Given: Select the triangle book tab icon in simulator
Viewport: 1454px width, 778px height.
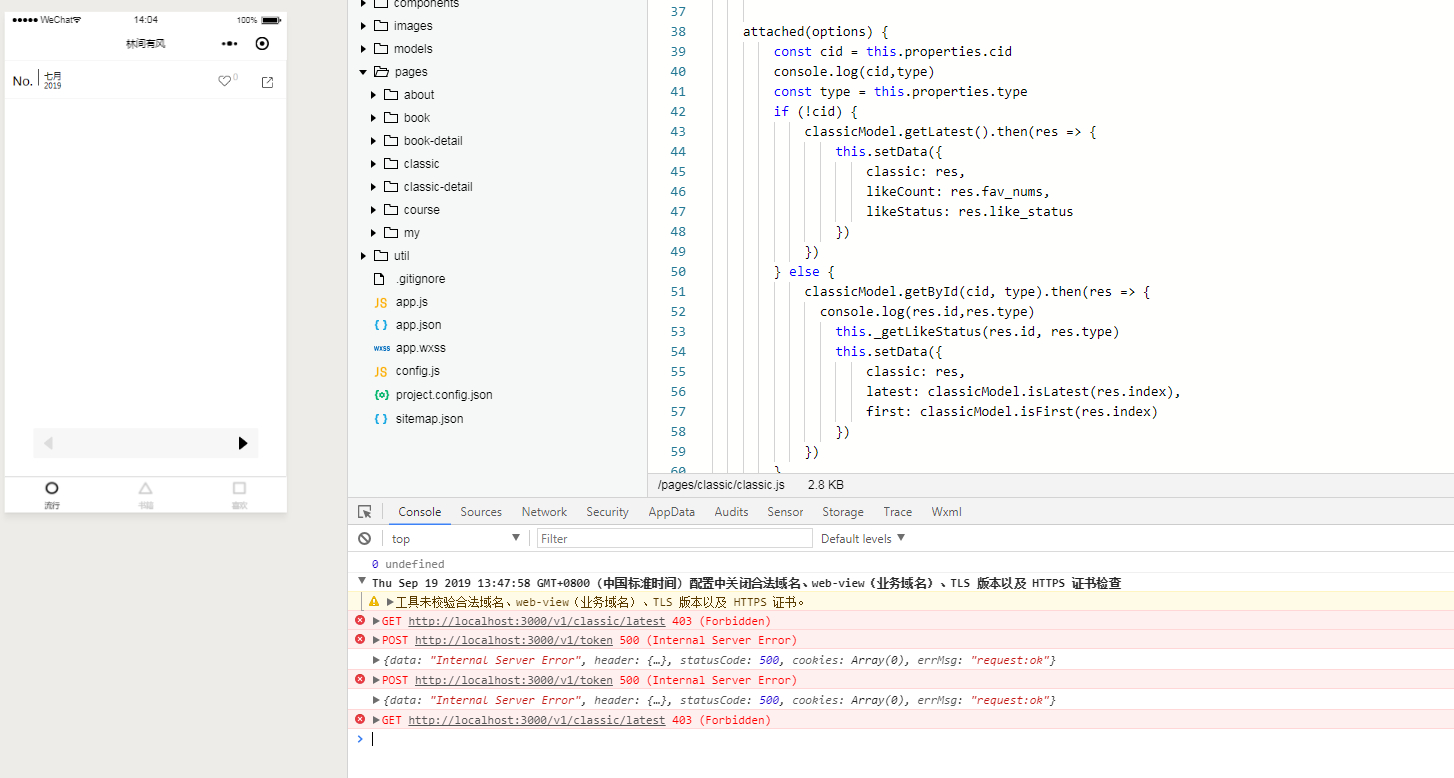Looking at the screenshot, I should [x=146, y=488].
